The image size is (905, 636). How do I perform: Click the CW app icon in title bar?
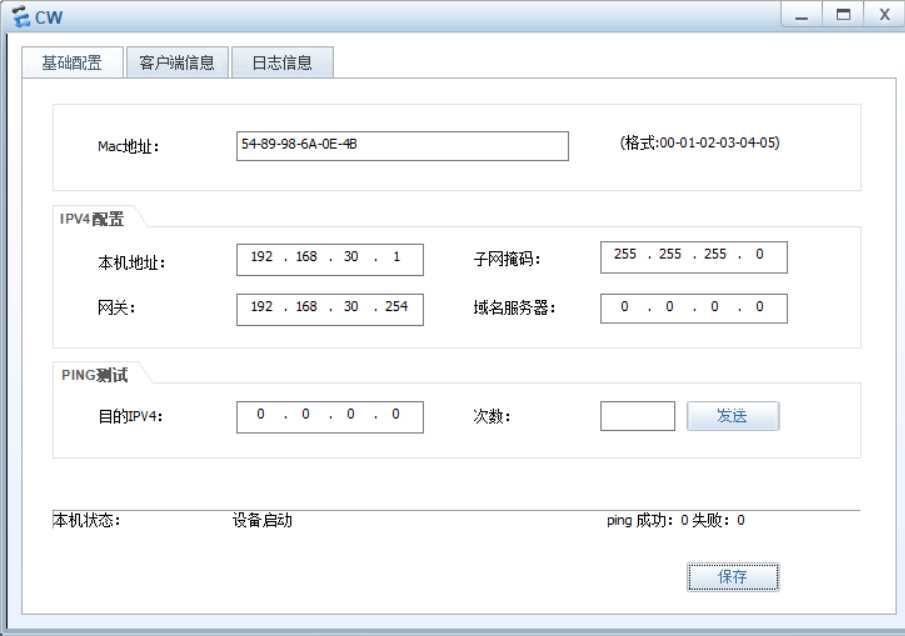(21, 17)
